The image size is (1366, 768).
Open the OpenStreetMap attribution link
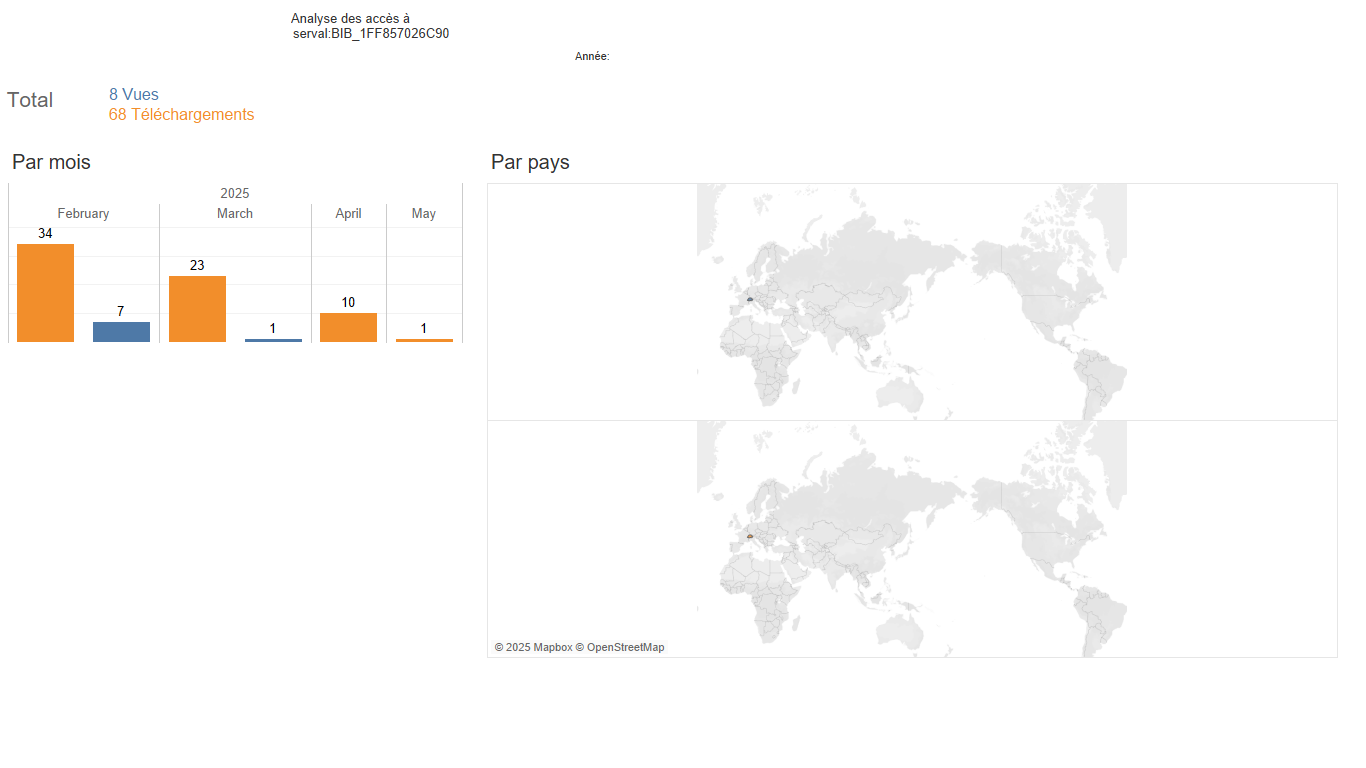[620, 648]
